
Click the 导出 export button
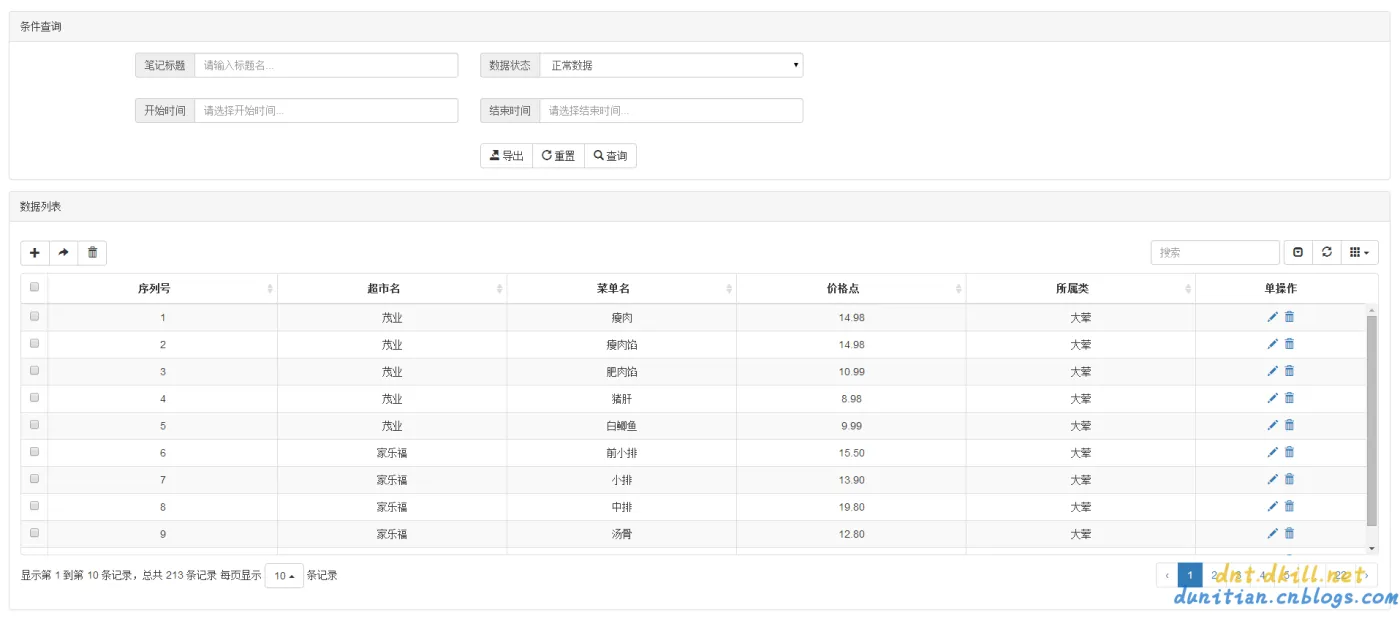pos(506,156)
